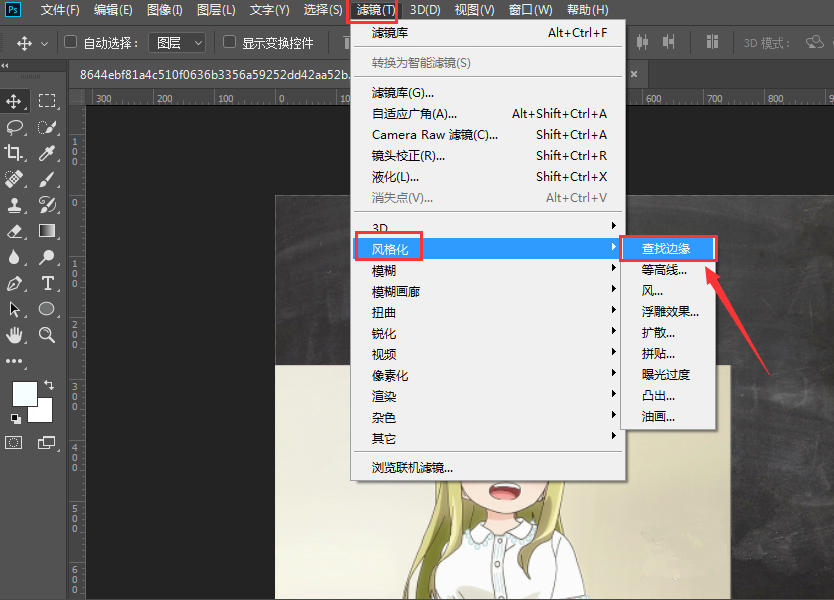
Task: Select the Crop tool
Action: coord(15,152)
